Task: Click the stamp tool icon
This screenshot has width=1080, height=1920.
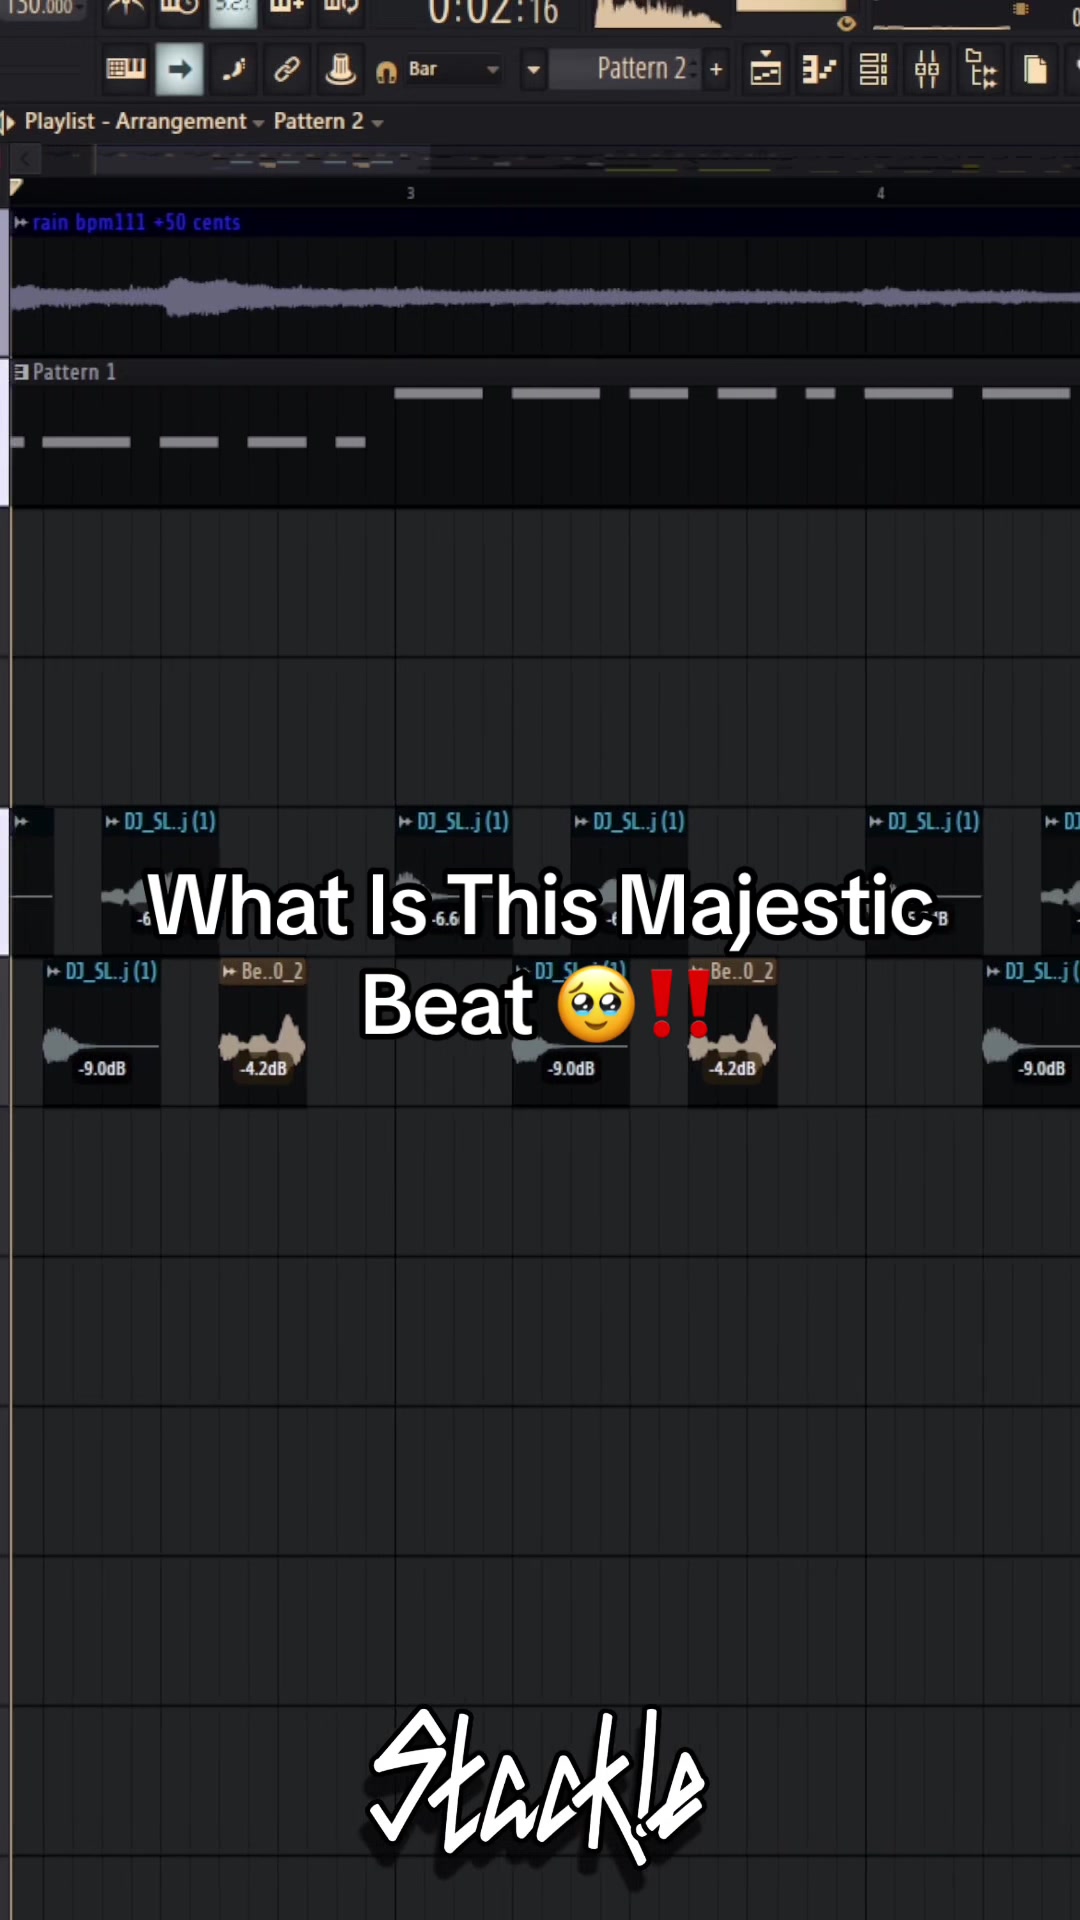Action: (340, 69)
